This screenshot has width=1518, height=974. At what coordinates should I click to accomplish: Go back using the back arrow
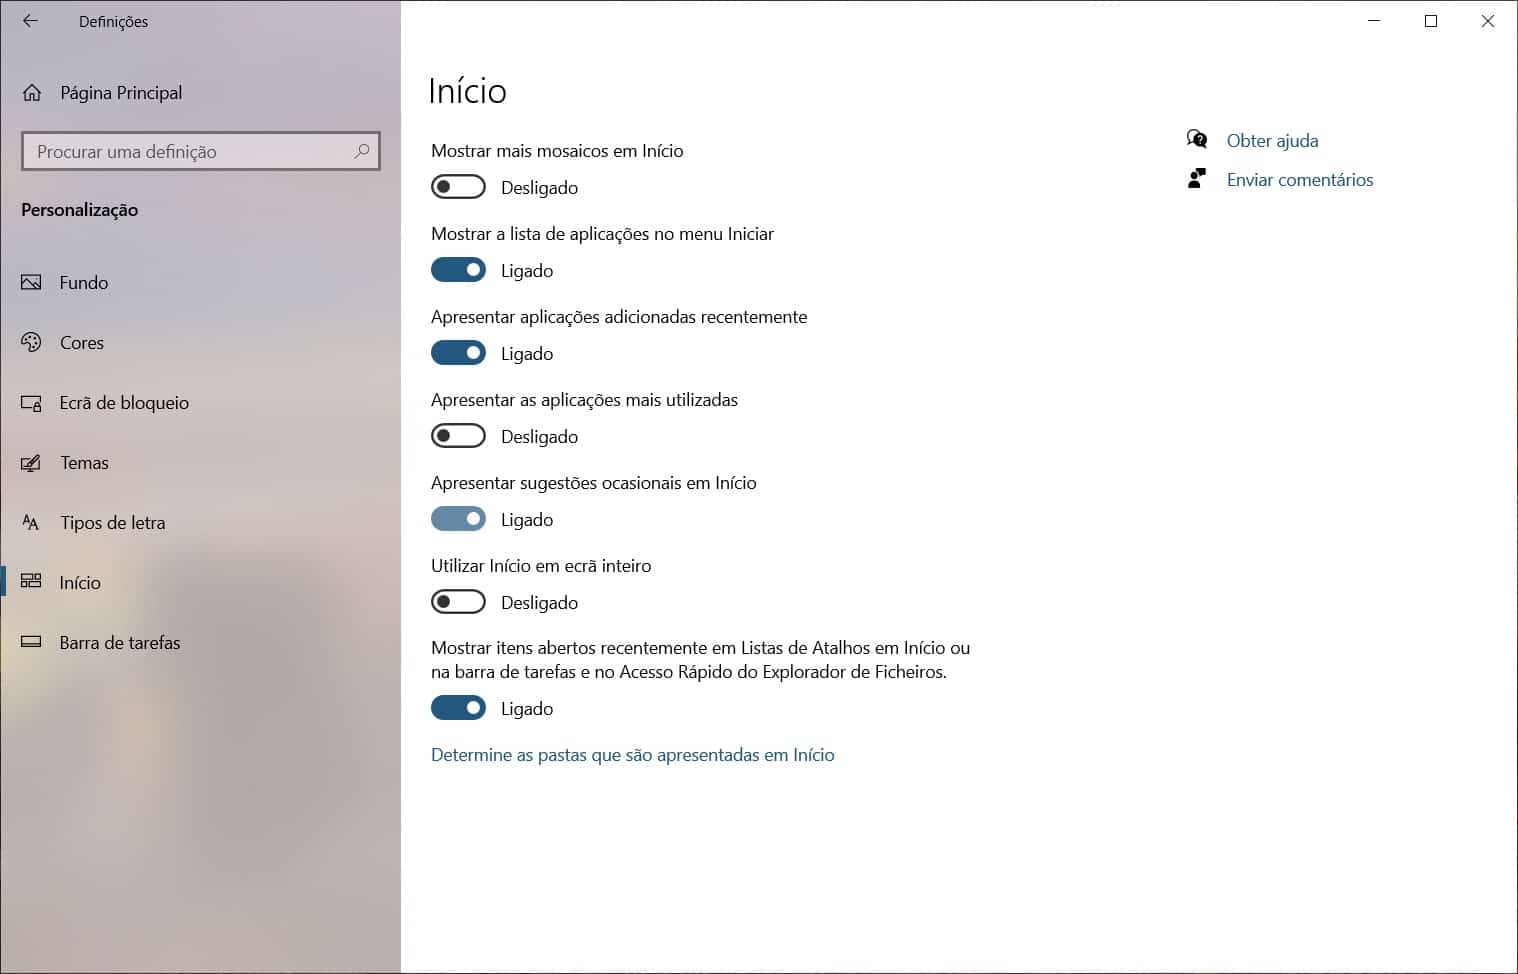click(30, 21)
